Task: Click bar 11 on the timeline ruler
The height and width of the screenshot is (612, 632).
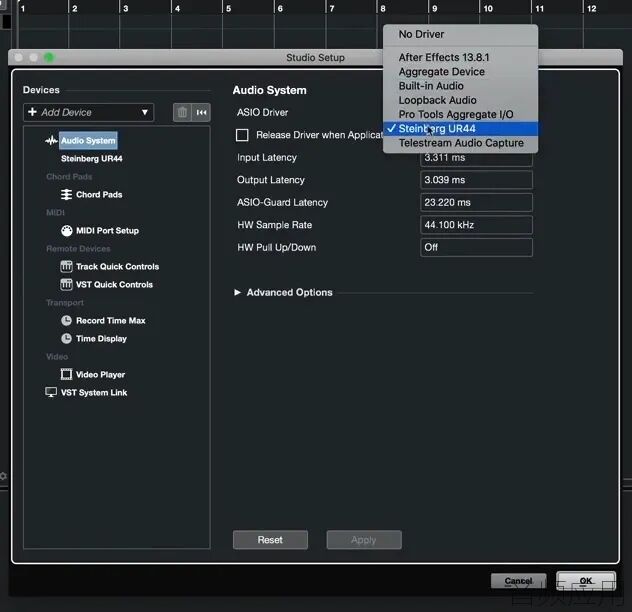Action: pyautogui.click(x=540, y=8)
